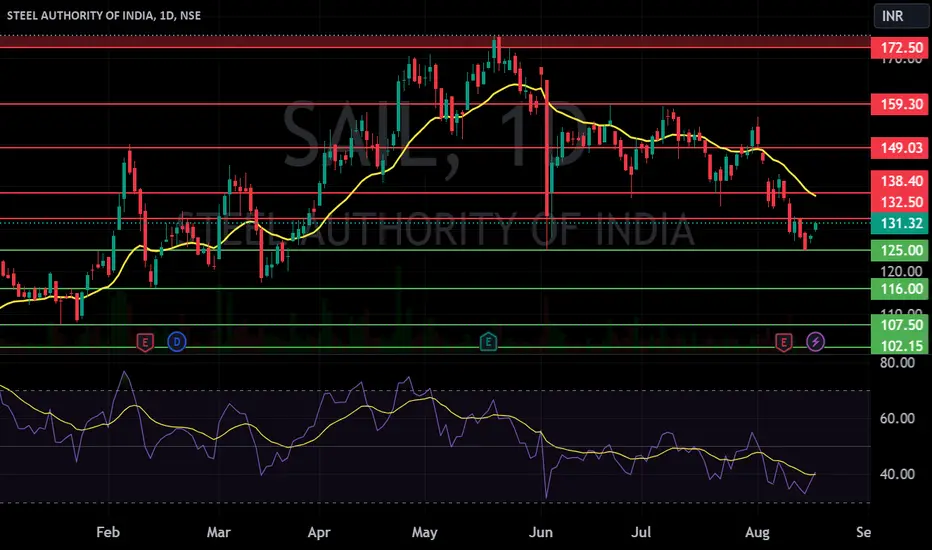932x550 pixels.
Task: Click the Jul label on time axis
Action: pos(641,532)
